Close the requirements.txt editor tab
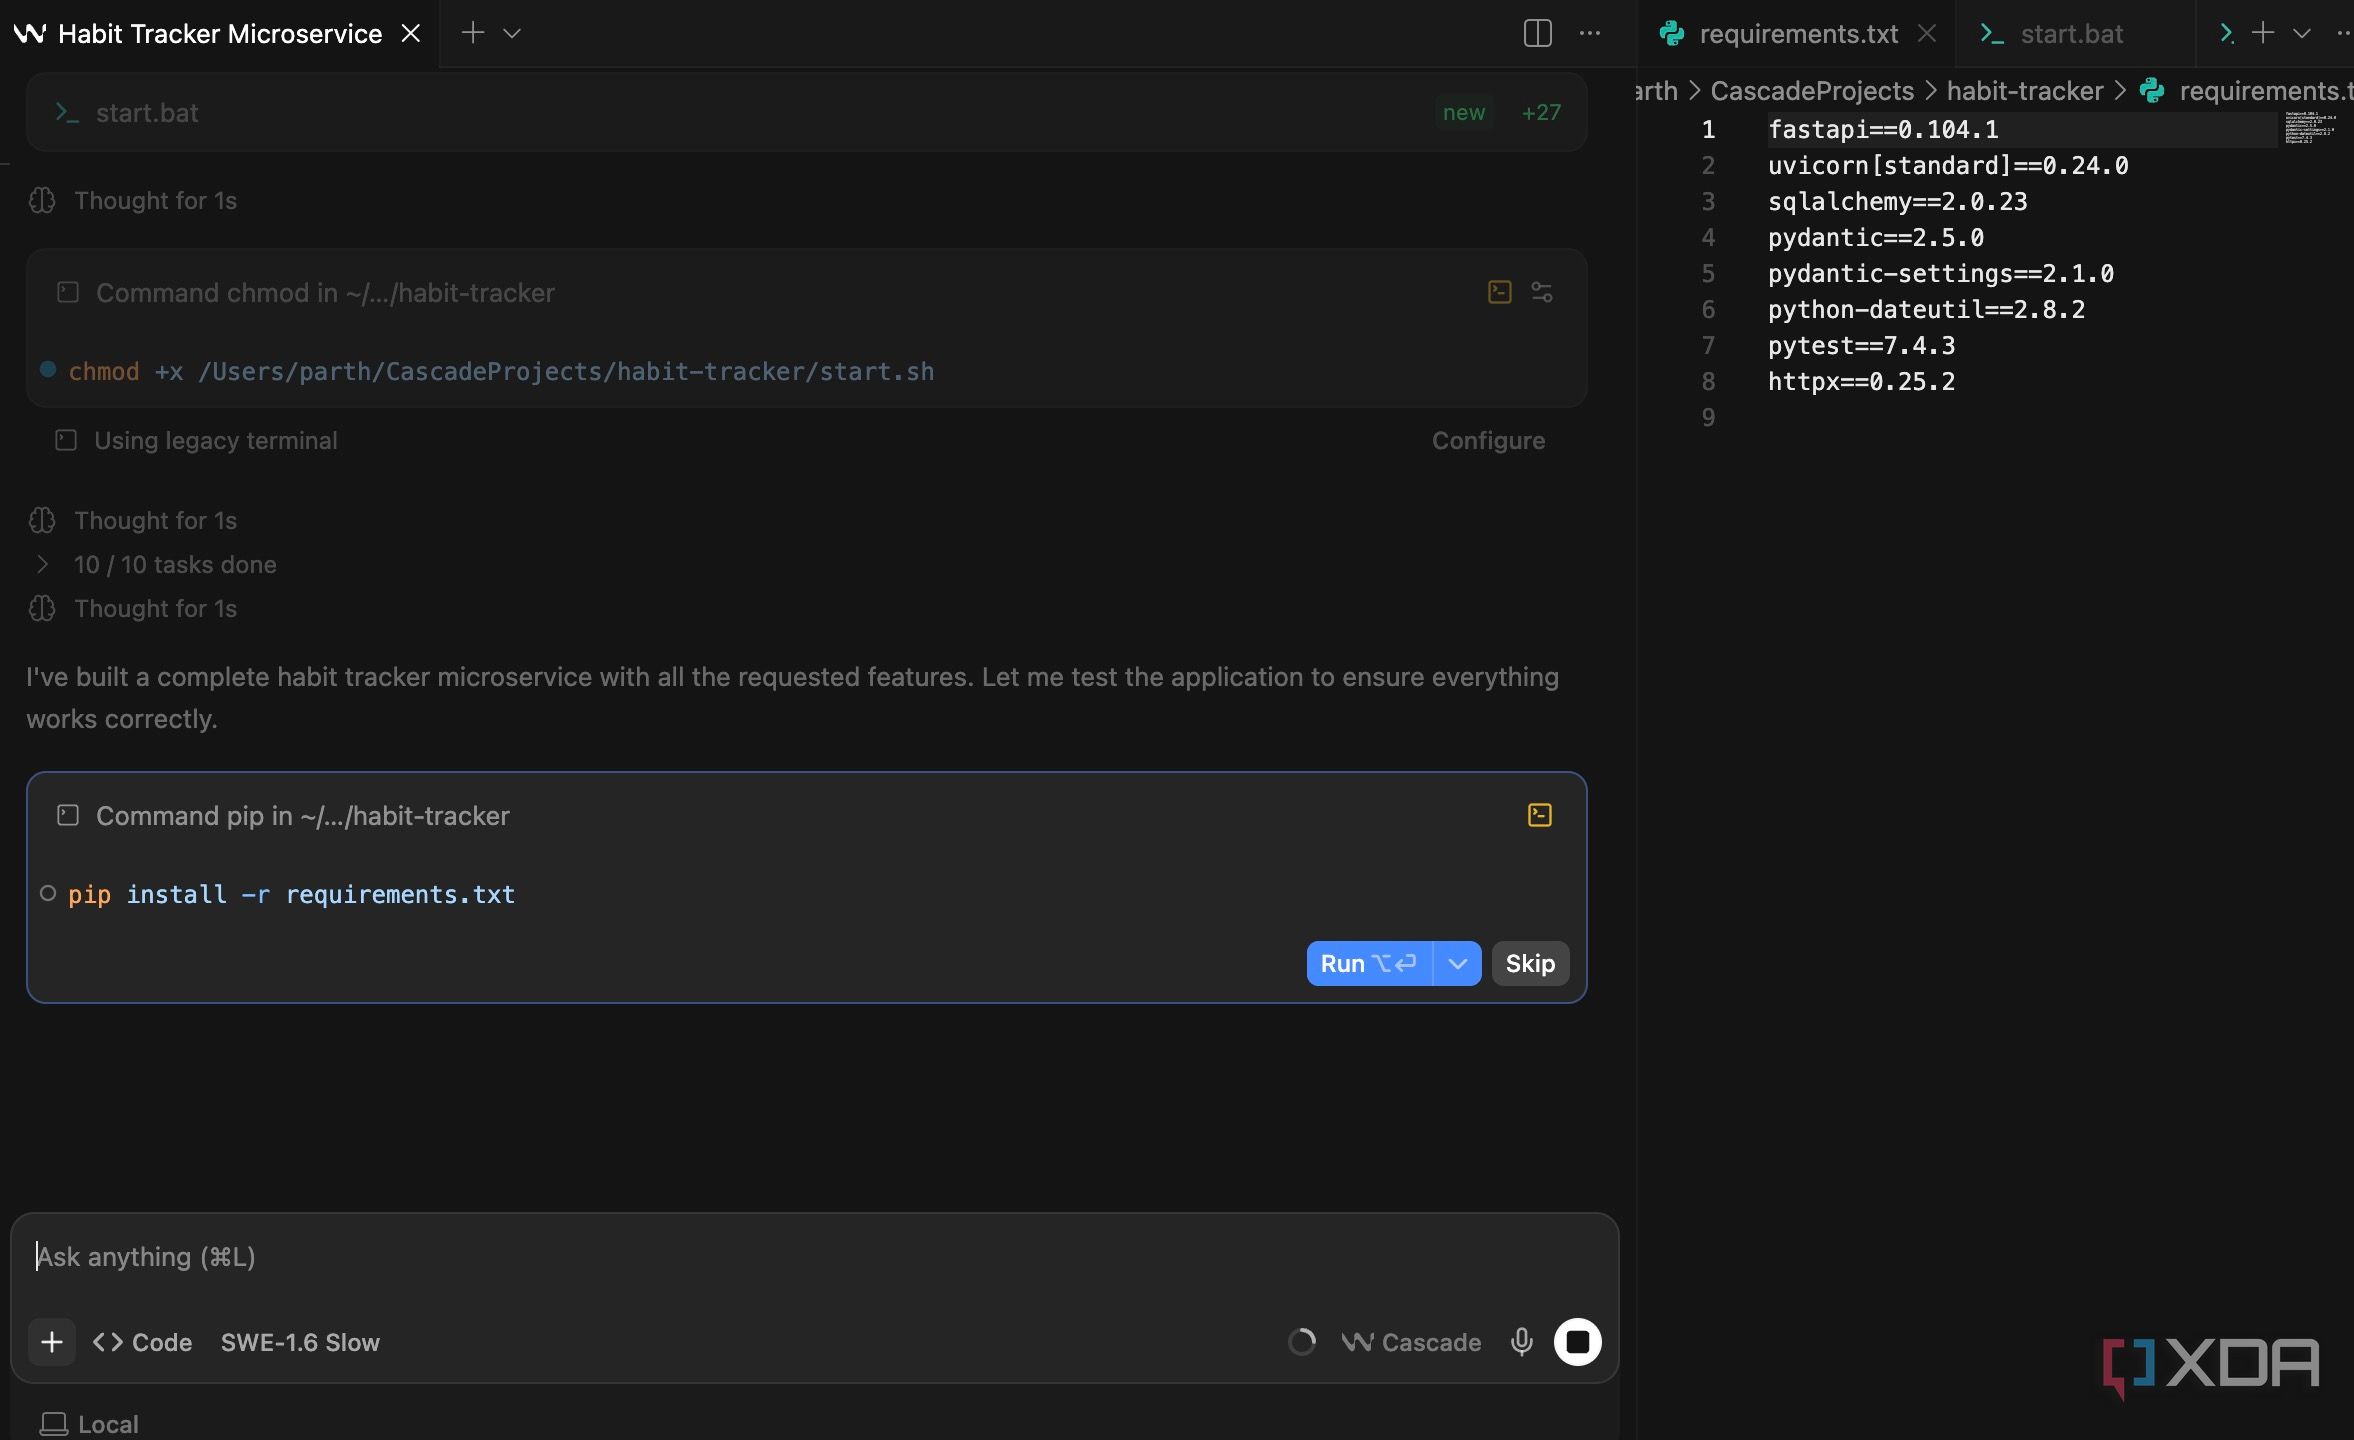Image resolution: width=2354 pixels, height=1440 pixels. coord(1927,34)
